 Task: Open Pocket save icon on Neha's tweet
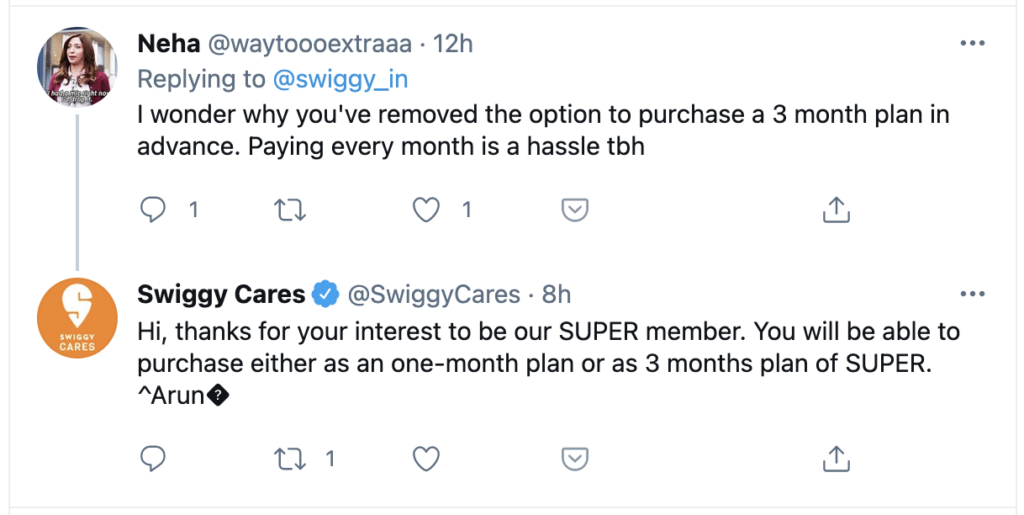point(574,210)
